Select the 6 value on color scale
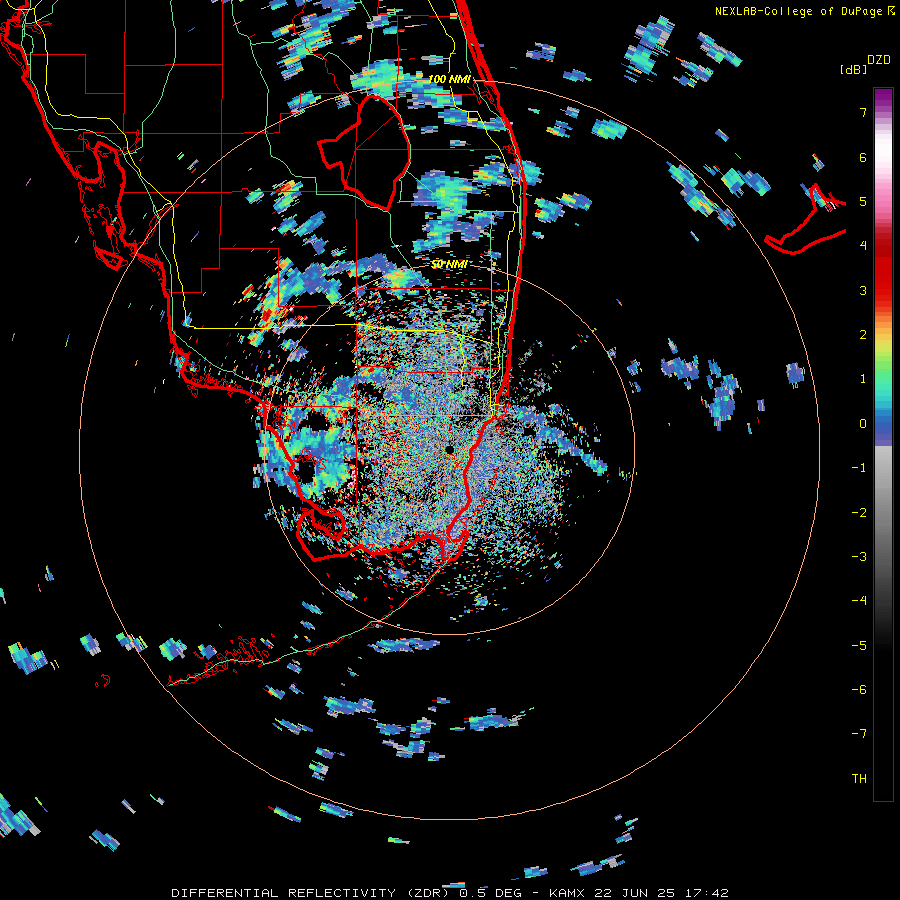The width and height of the screenshot is (900, 900). tap(863, 157)
